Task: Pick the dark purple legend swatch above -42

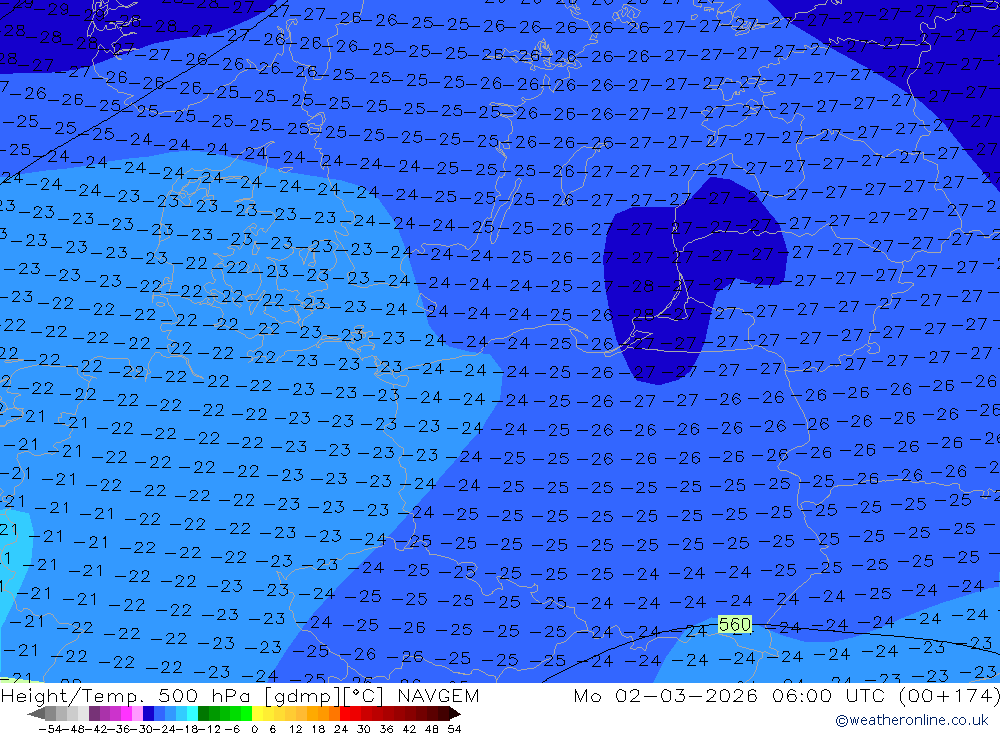Action: click(x=94, y=714)
